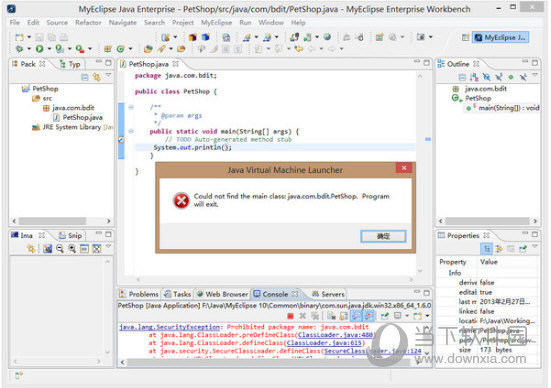Toggle Show Categories button in Properties panel
Viewport: 551px width, 388px height.
pos(486,249)
